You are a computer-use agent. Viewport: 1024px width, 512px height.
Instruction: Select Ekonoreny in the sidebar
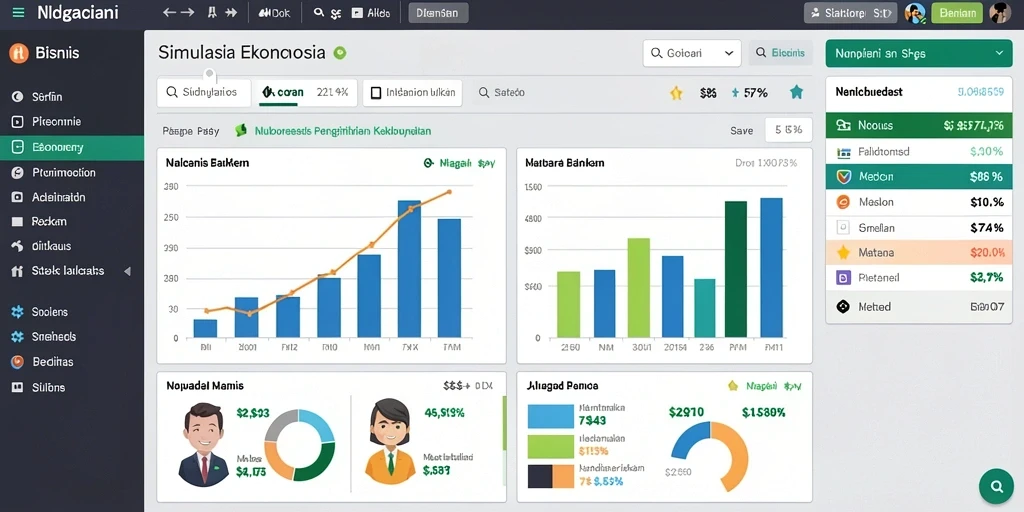point(72,148)
